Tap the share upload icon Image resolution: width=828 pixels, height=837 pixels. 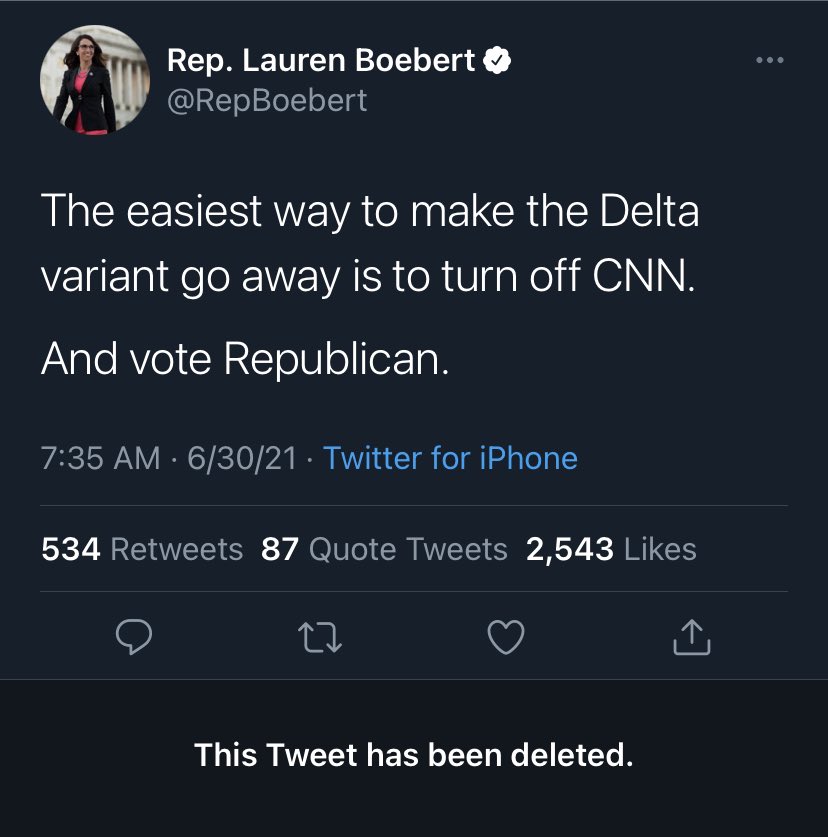pos(692,637)
